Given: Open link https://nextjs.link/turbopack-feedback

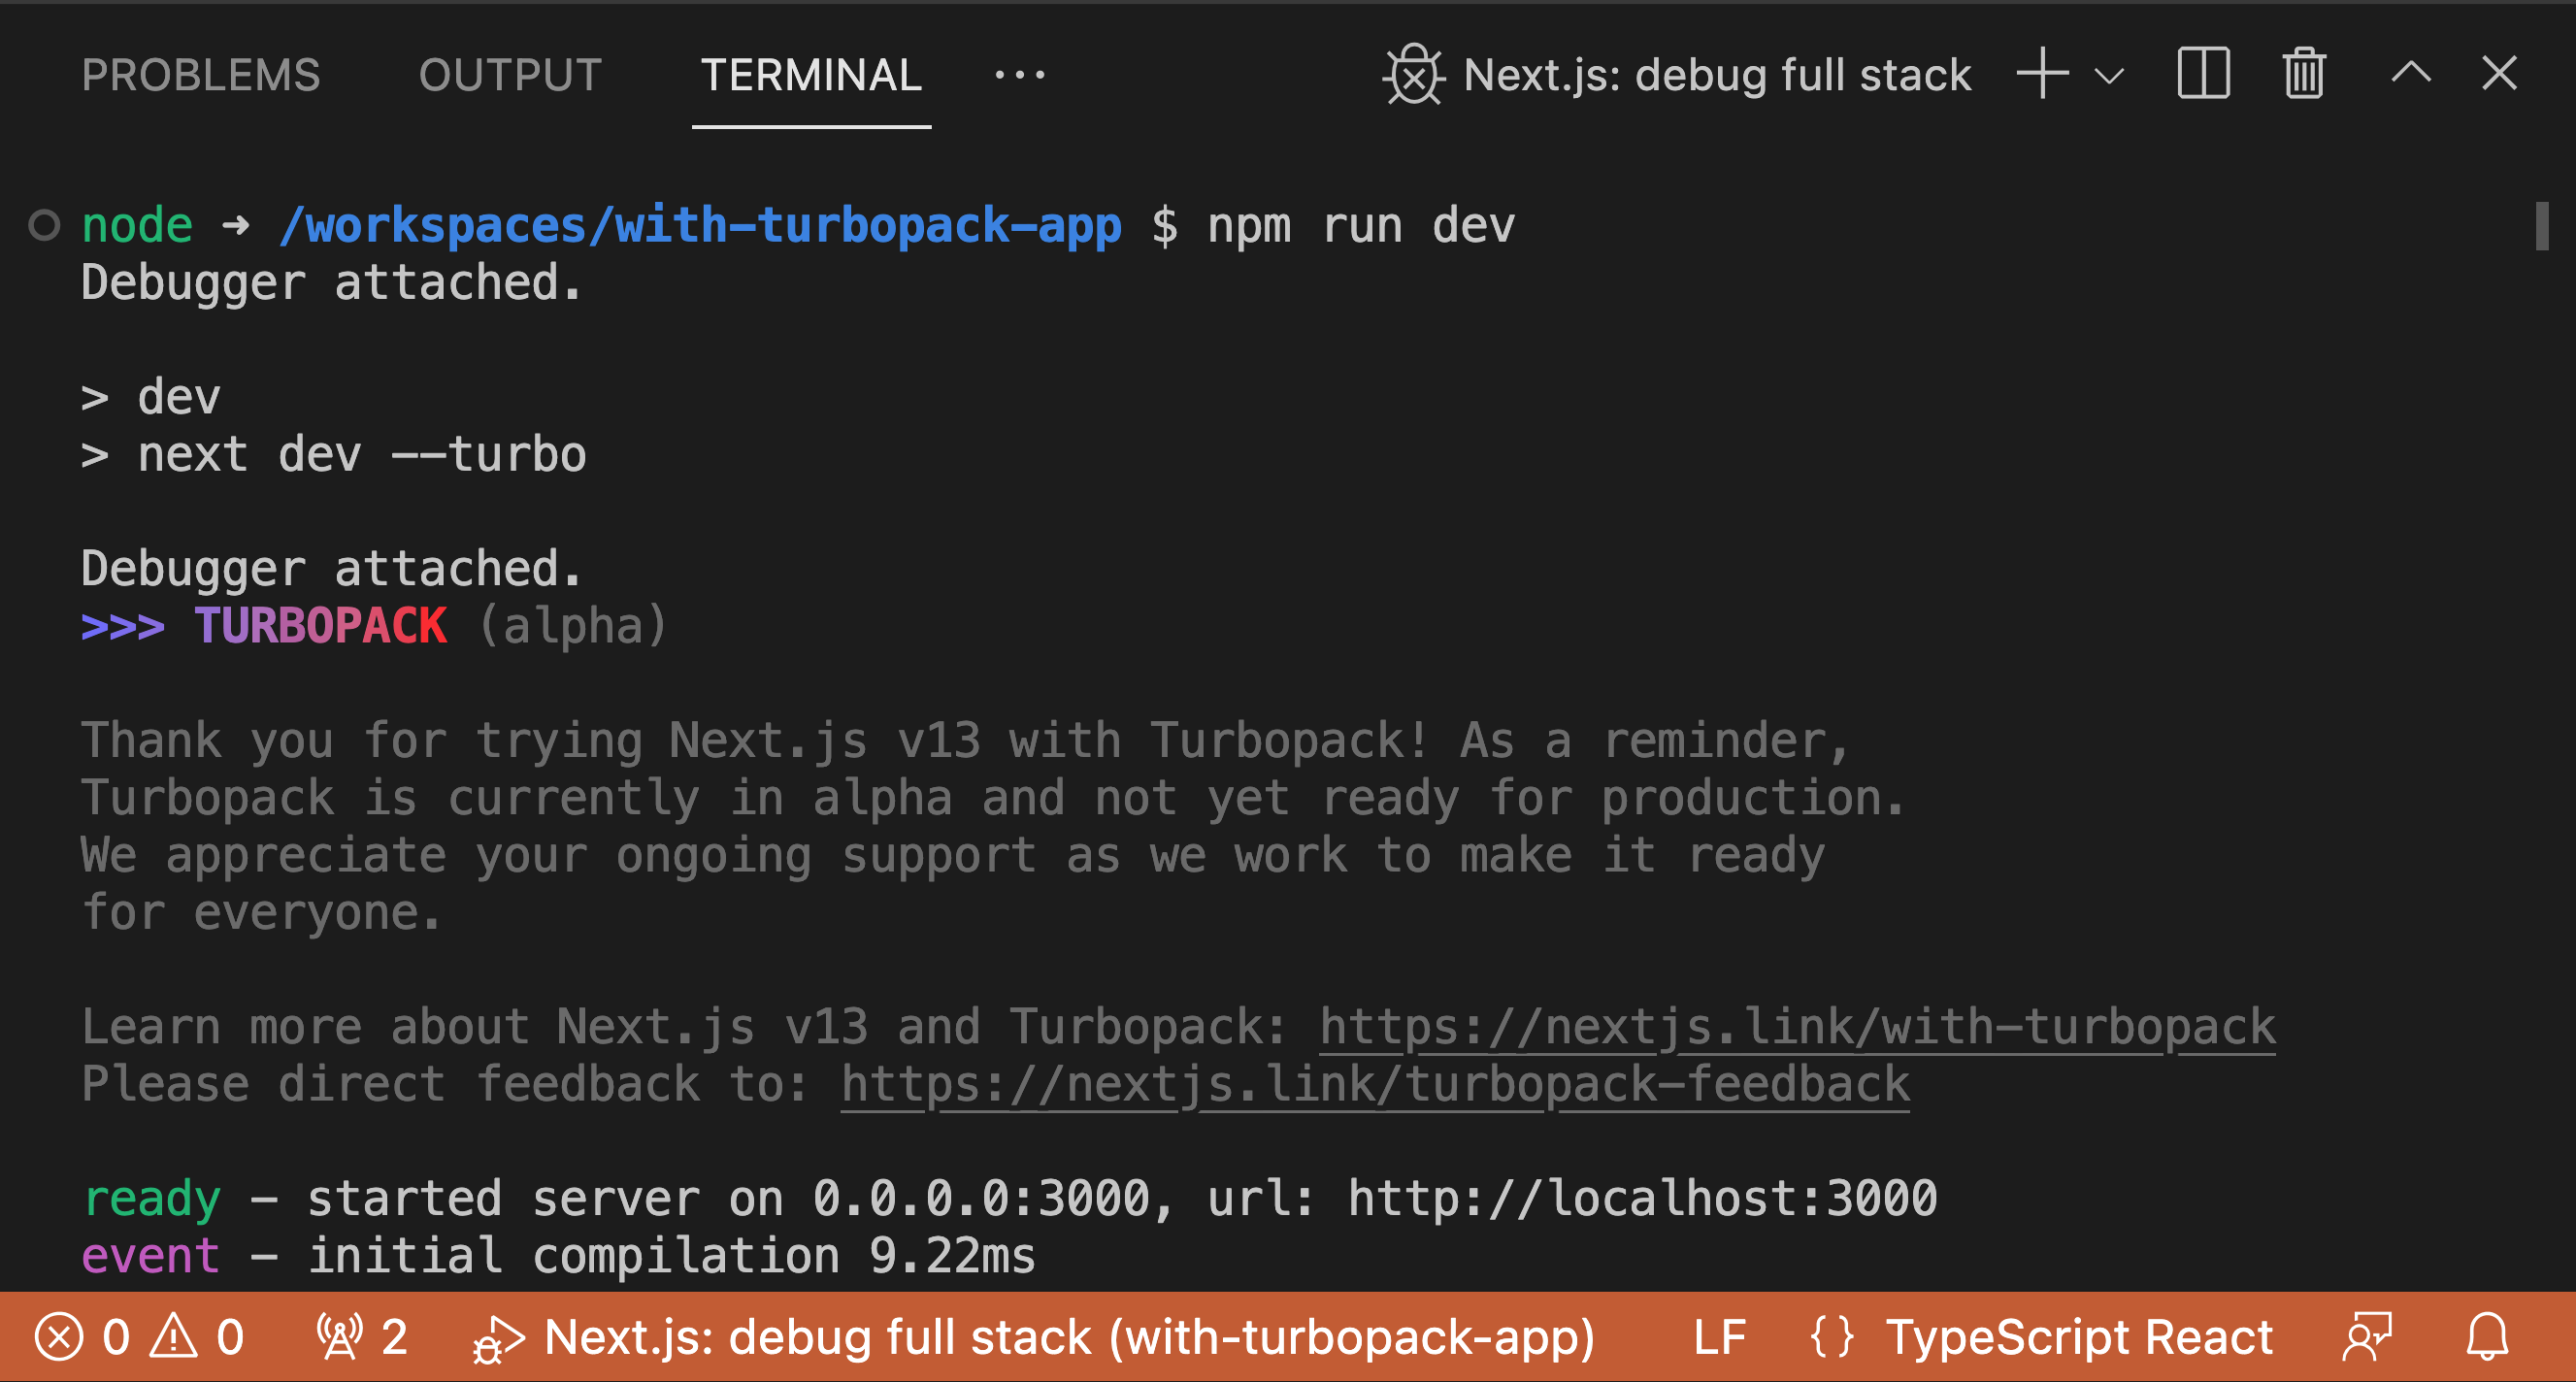Looking at the screenshot, I should (x=1375, y=1085).
